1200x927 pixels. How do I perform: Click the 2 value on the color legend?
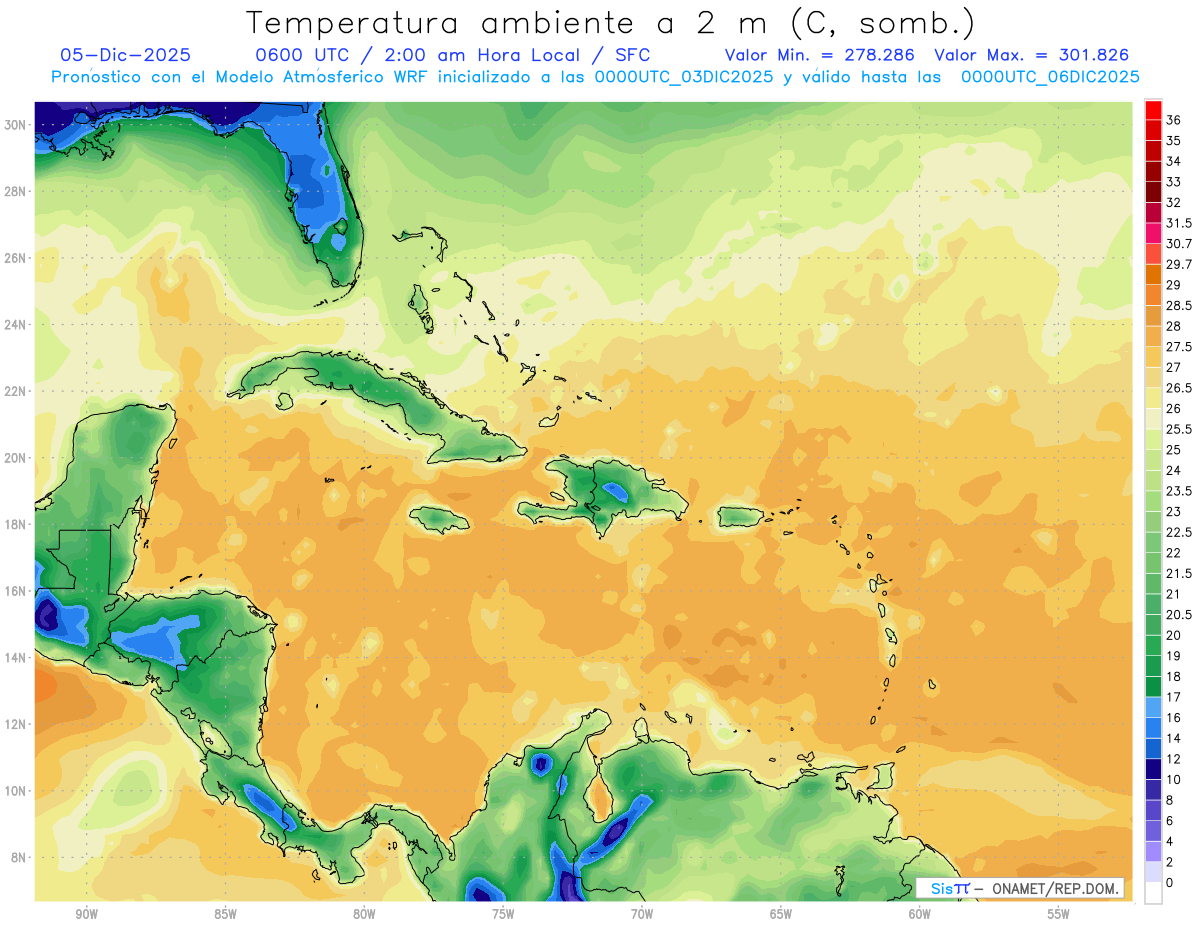pyautogui.click(x=1170, y=862)
